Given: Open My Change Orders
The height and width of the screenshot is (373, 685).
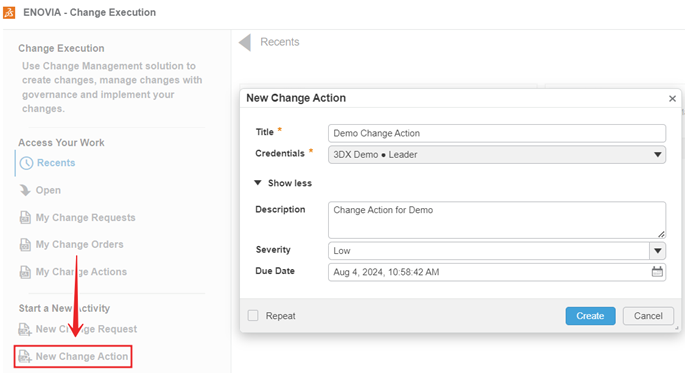Looking at the screenshot, I should coord(80,245).
